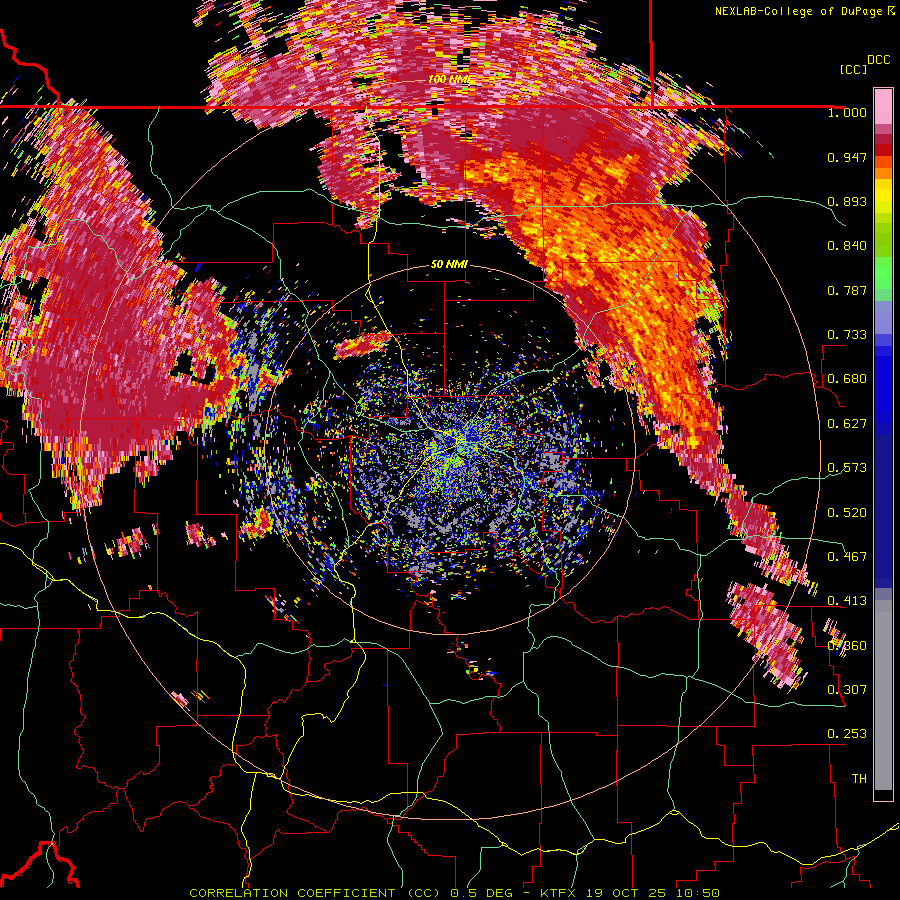The width and height of the screenshot is (900, 900).
Task: Click the 0.787 color scale value
Action: coord(847,290)
